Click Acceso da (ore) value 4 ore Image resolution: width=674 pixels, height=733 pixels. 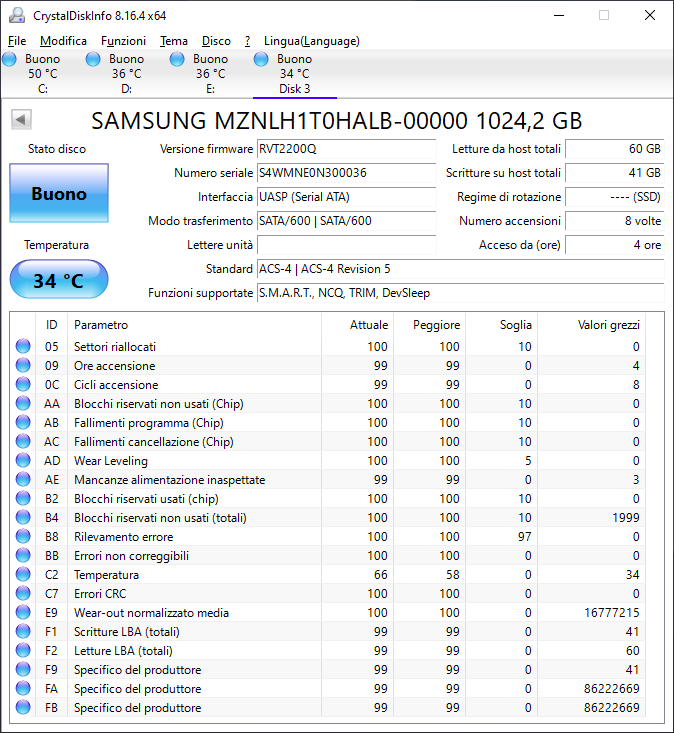tap(615, 245)
